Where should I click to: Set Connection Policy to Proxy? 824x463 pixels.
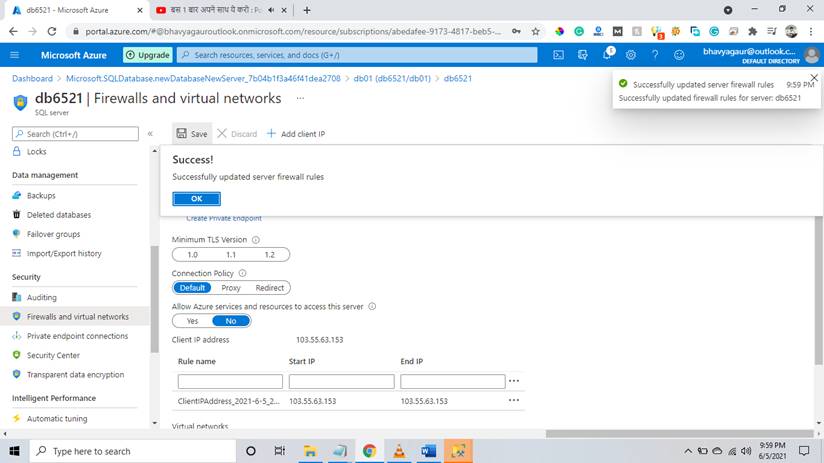[231, 287]
